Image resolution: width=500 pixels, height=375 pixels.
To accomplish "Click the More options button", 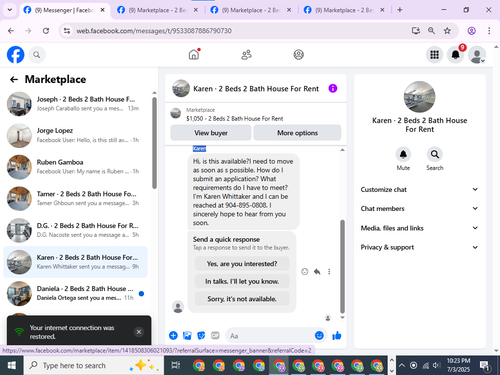I will [297, 133].
